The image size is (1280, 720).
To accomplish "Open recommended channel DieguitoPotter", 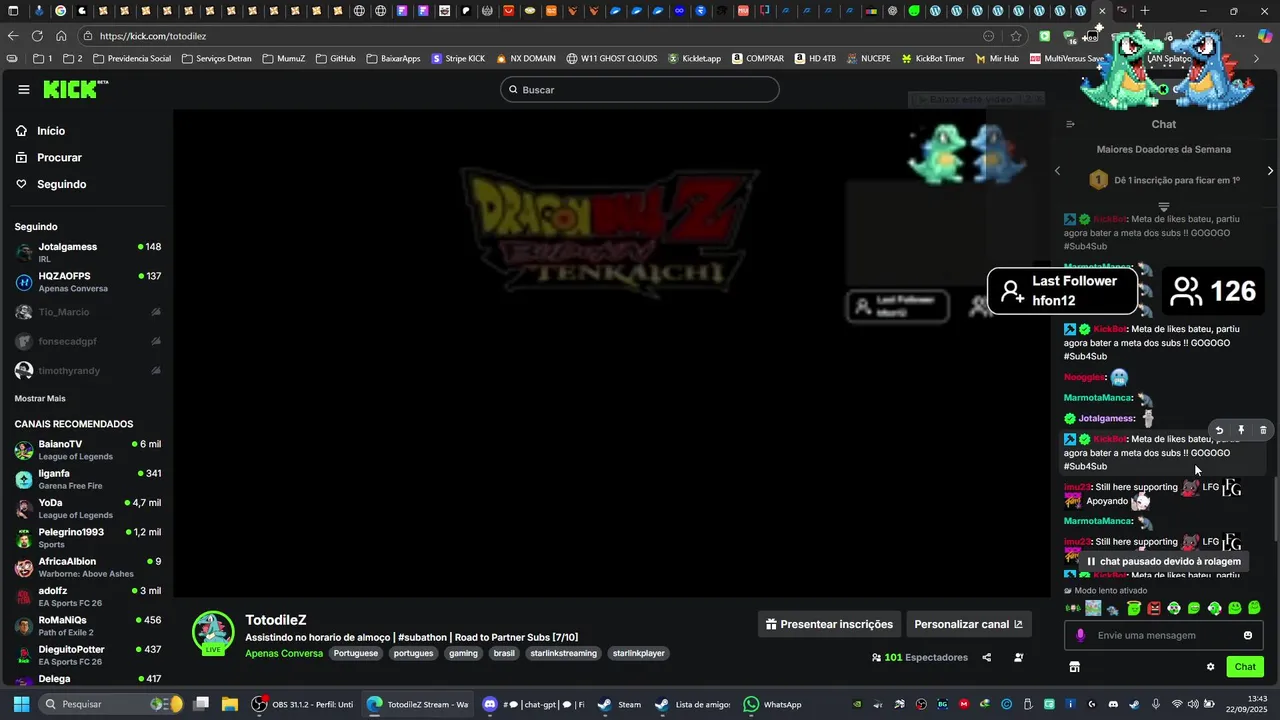I will [88, 655].
